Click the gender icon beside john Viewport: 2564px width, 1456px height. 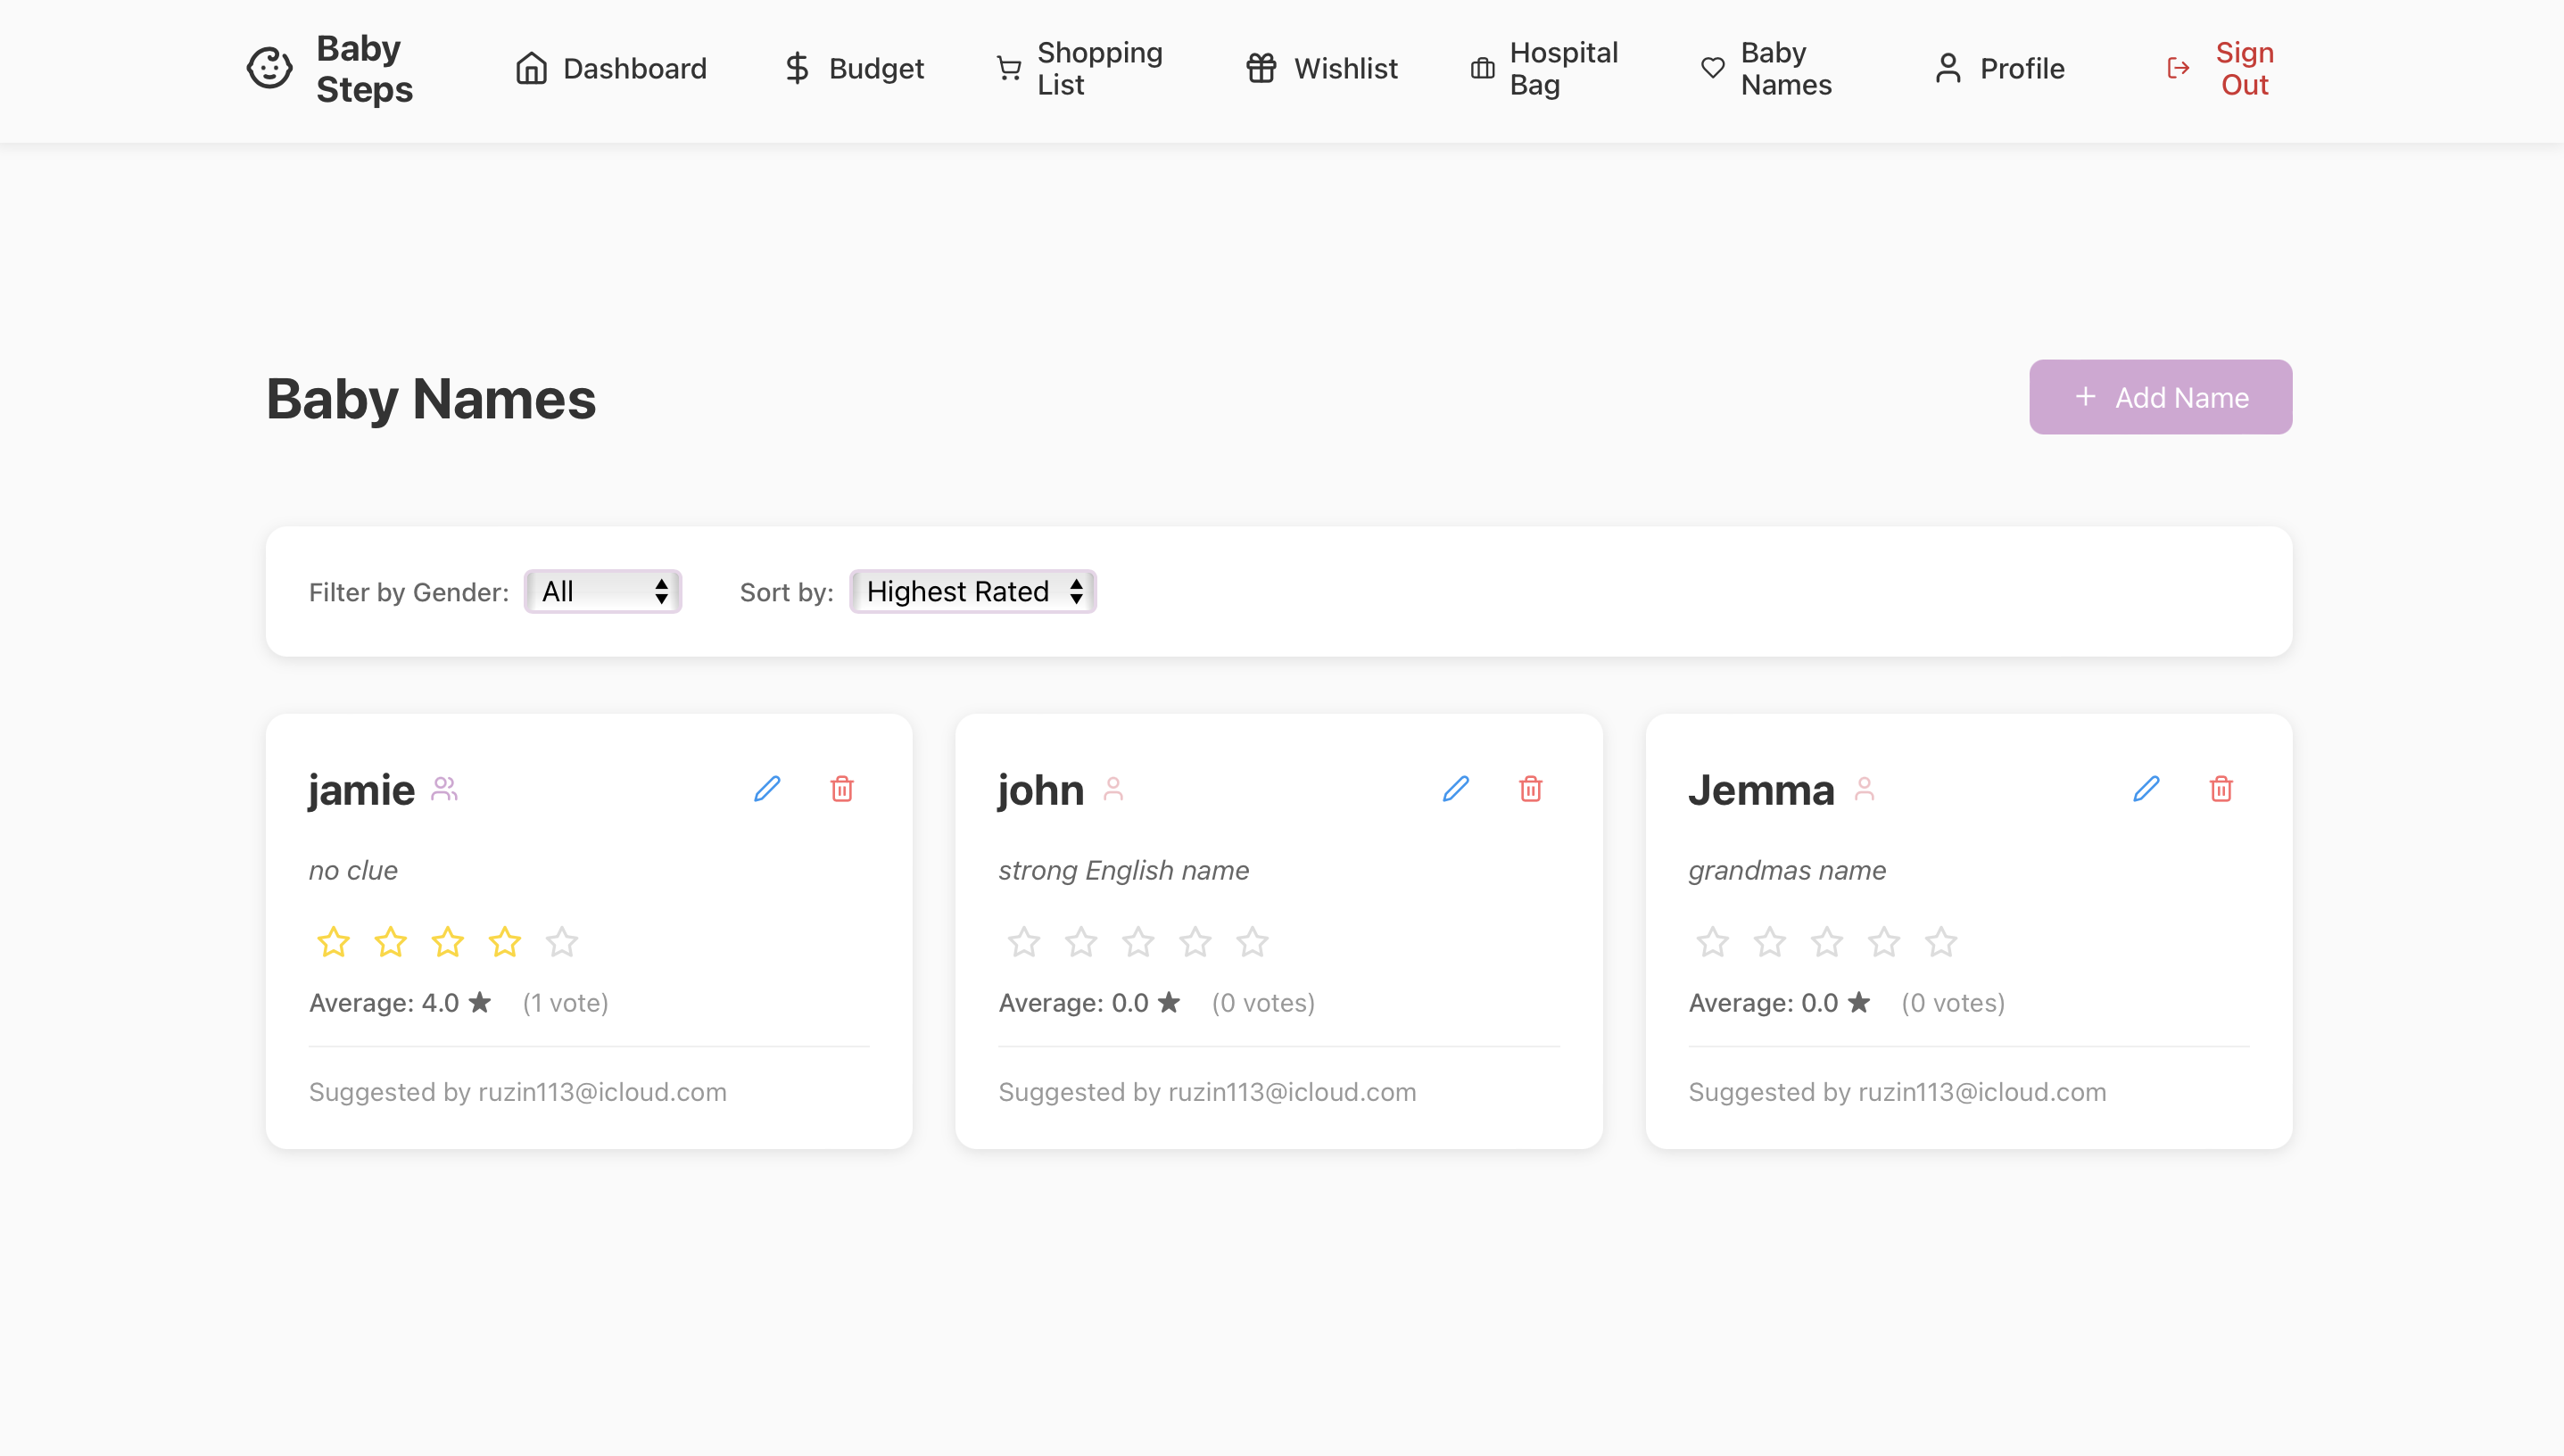pyautogui.click(x=1113, y=789)
